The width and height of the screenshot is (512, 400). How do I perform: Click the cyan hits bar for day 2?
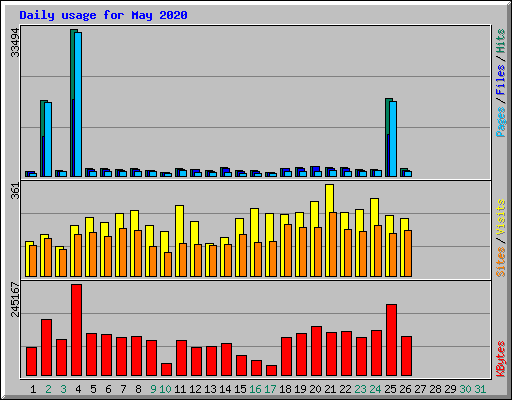[x=48, y=139]
